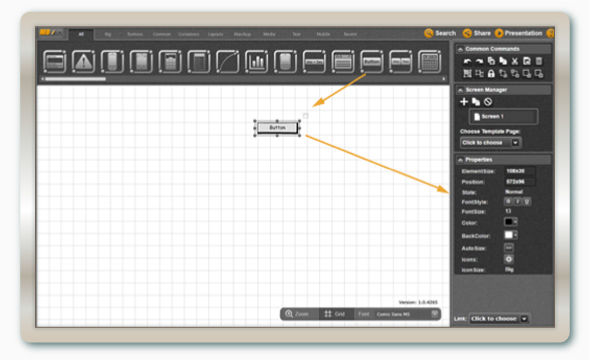
Task: Start Presentation mode from top bar
Action: [519, 33]
